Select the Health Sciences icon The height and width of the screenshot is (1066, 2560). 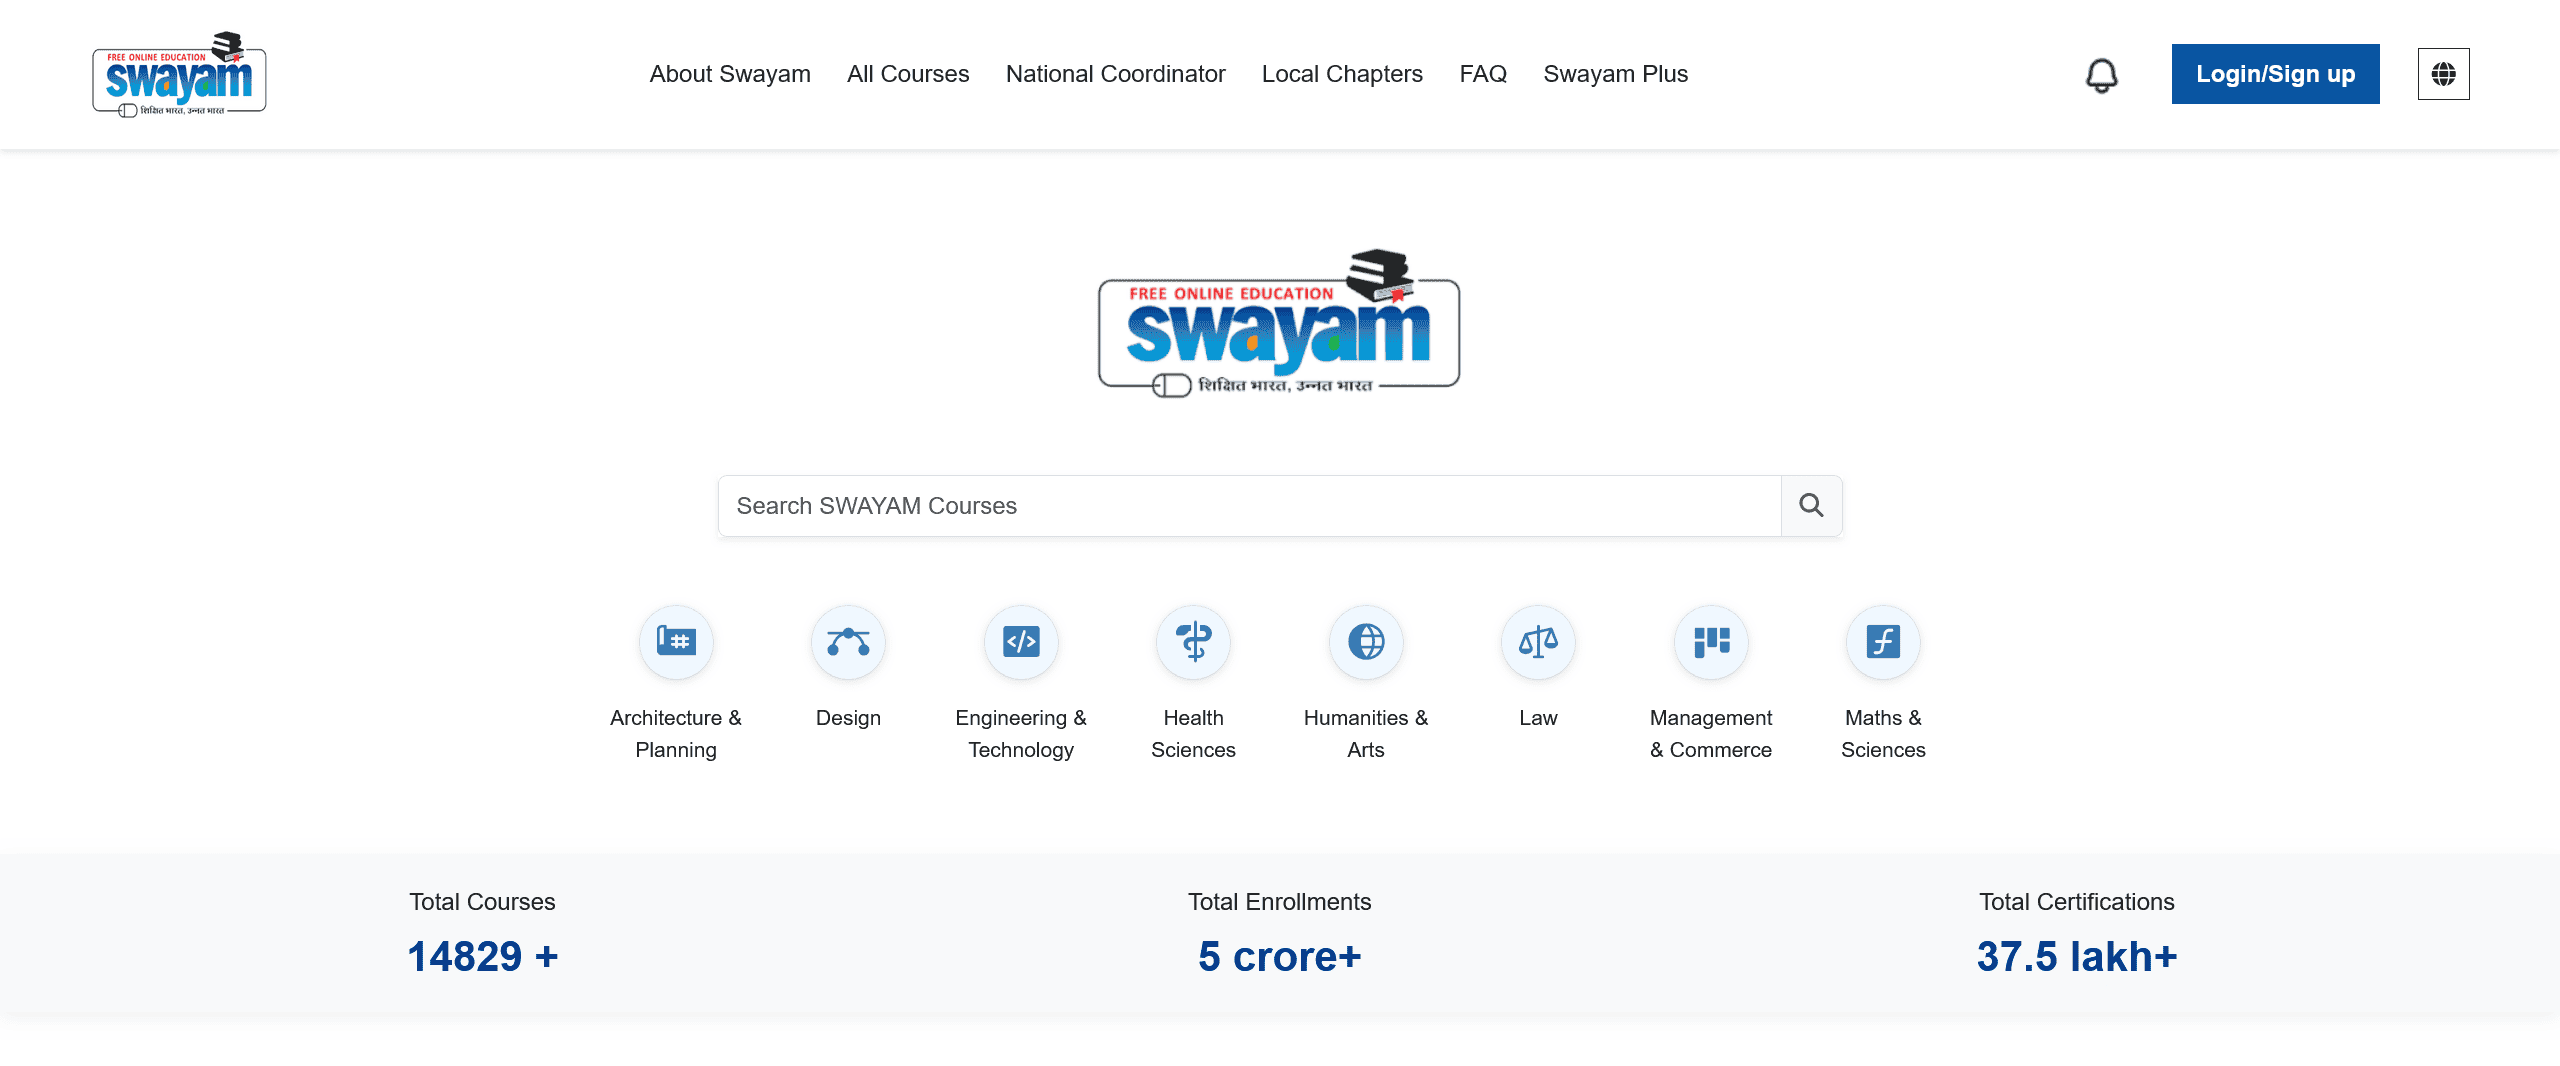[1193, 642]
